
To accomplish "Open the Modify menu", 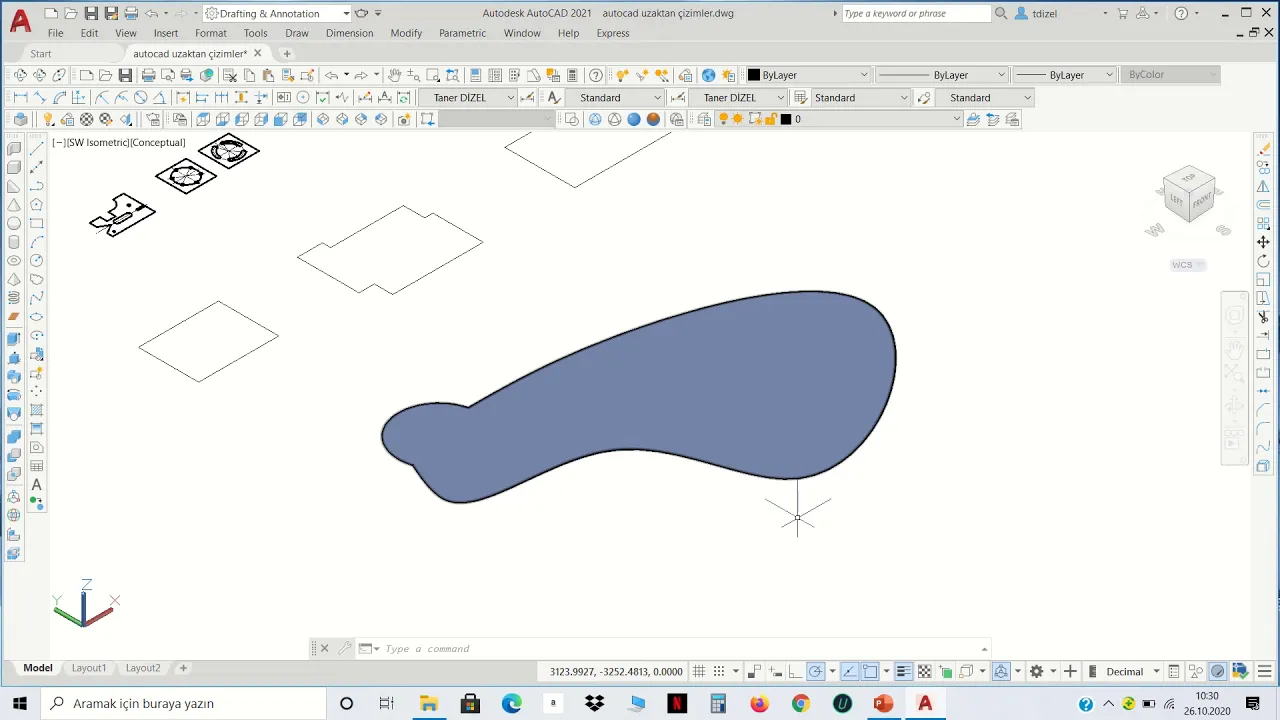I will click(x=406, y=33).
